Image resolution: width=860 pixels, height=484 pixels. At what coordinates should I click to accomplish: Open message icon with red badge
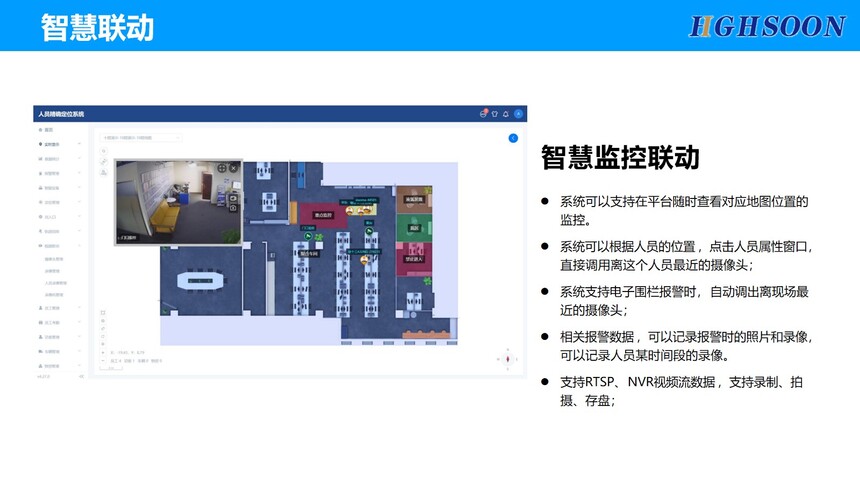coord(482,114)
